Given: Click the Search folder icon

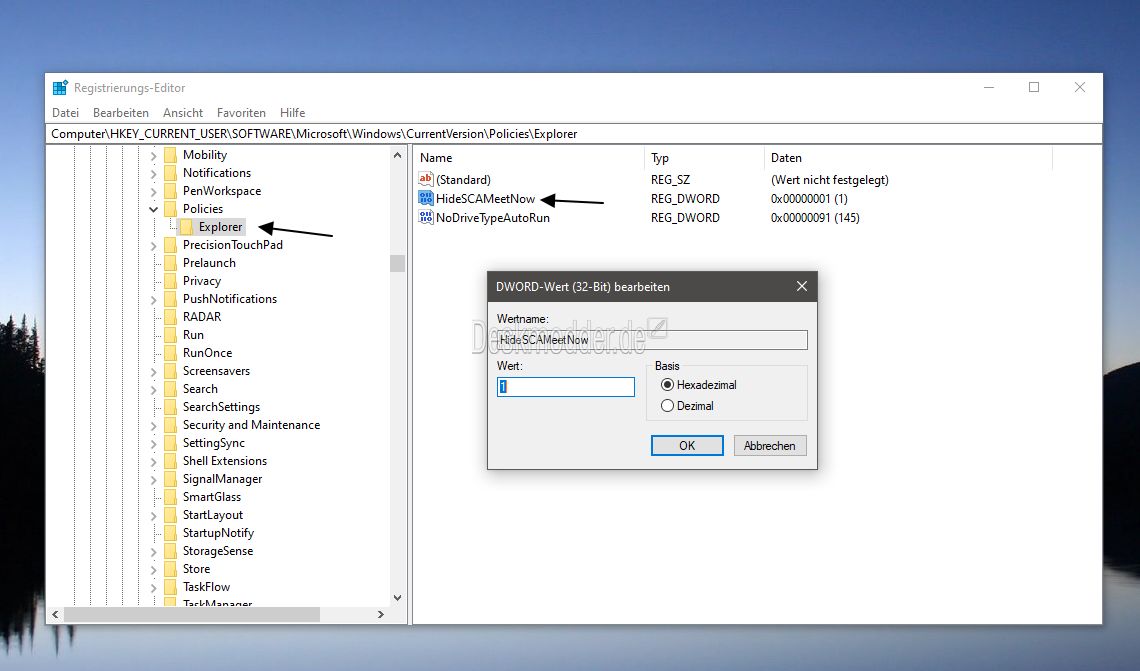Looking at the screenshot, I should (170, 389).
